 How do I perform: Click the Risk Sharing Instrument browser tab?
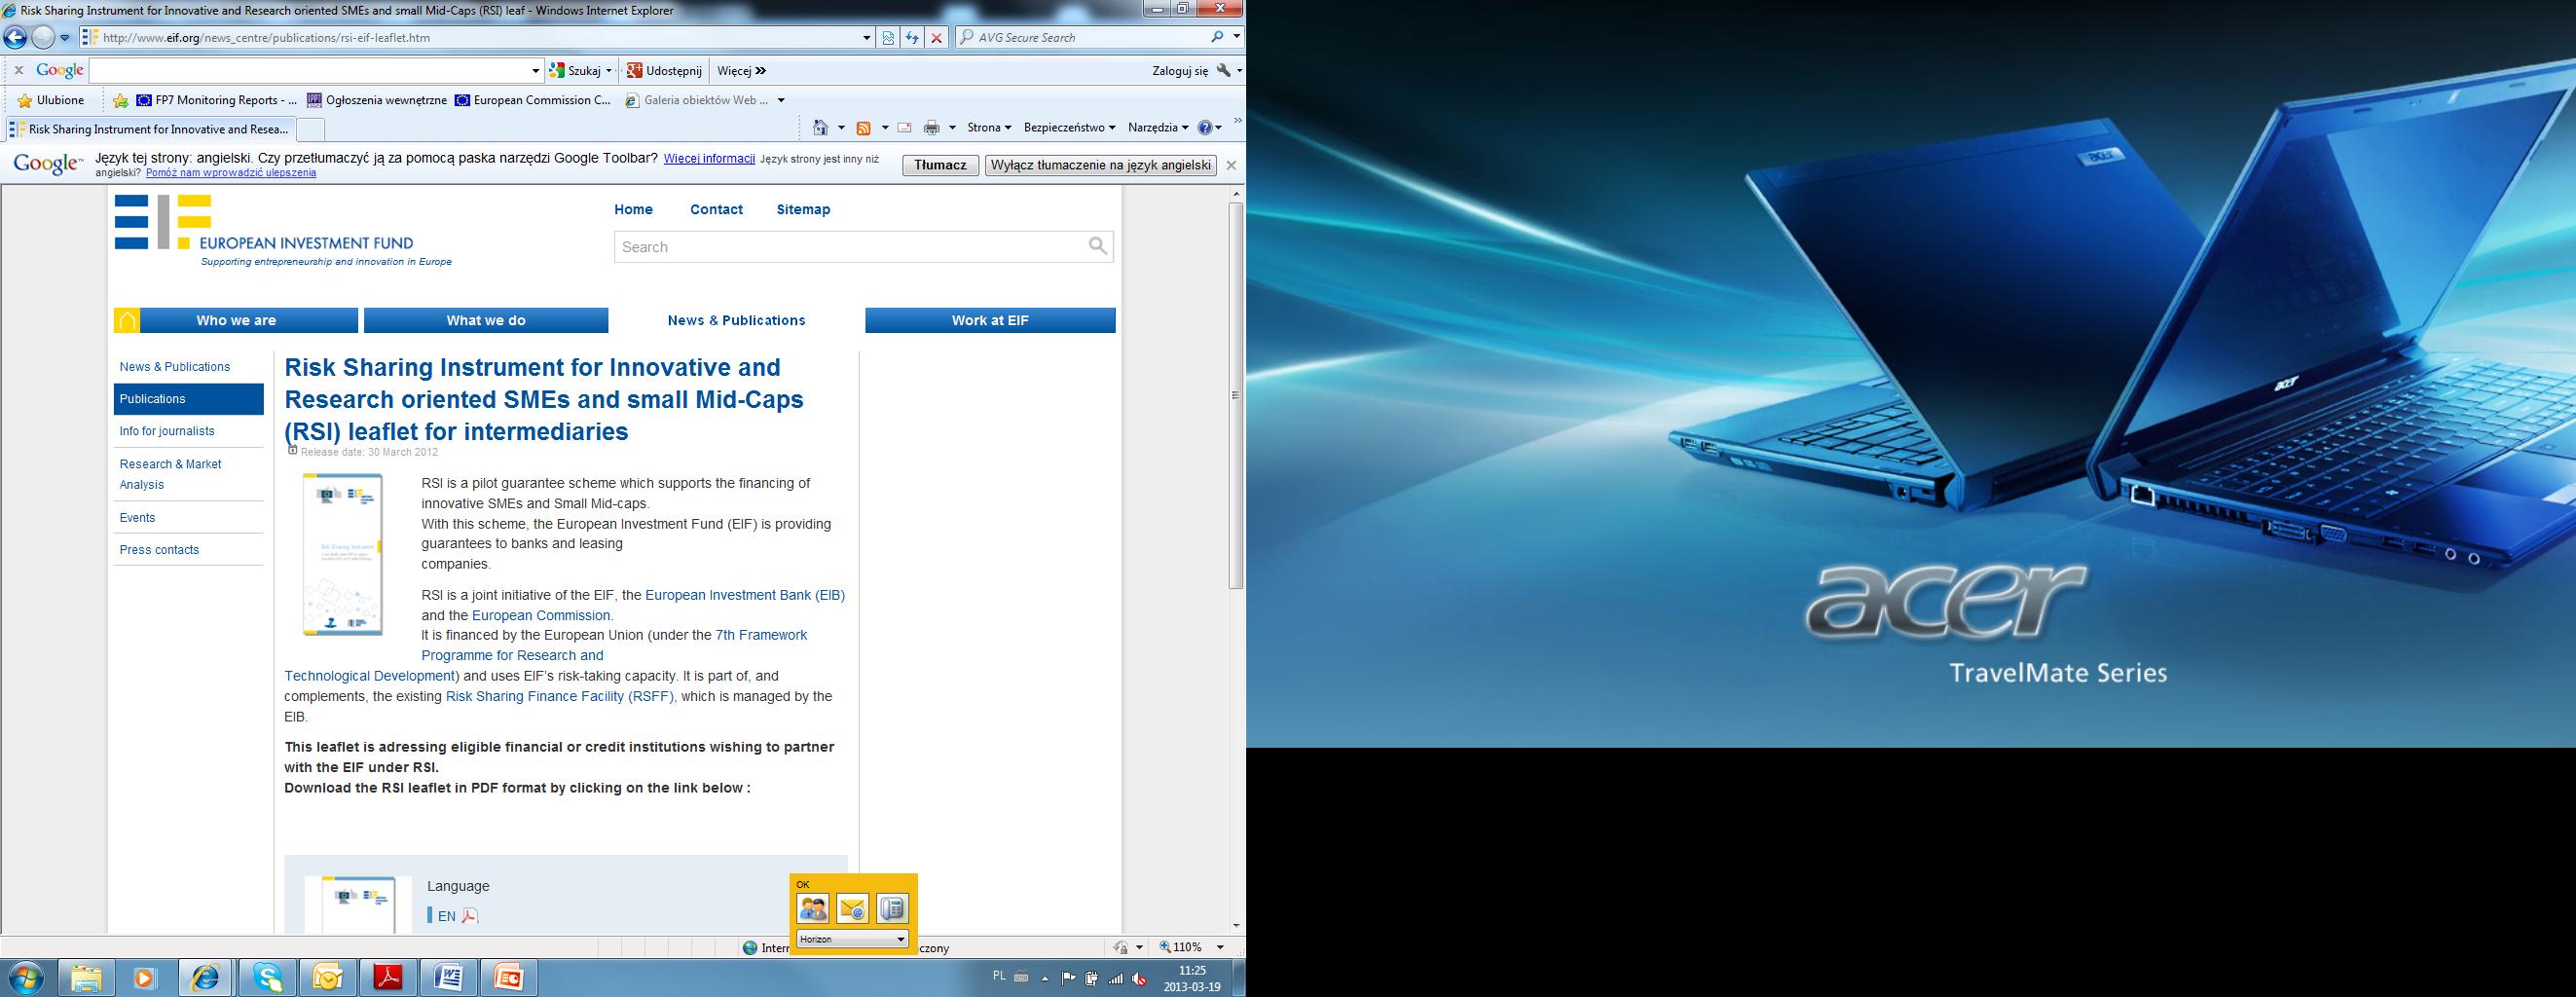pos(150,129)
